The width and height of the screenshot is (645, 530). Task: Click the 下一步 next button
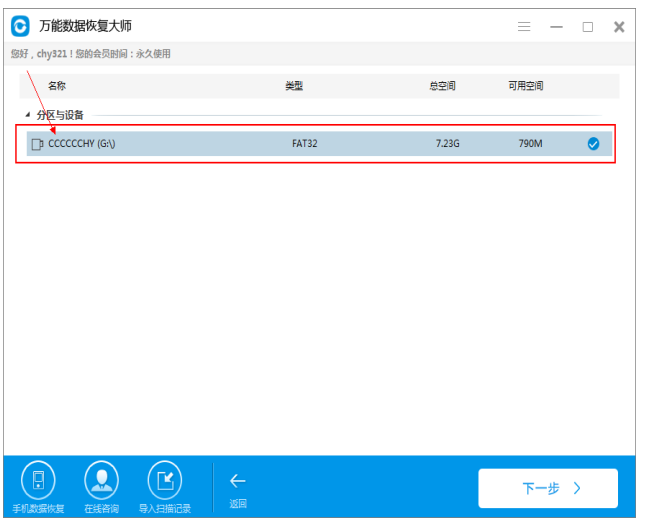tap(548, 488)
